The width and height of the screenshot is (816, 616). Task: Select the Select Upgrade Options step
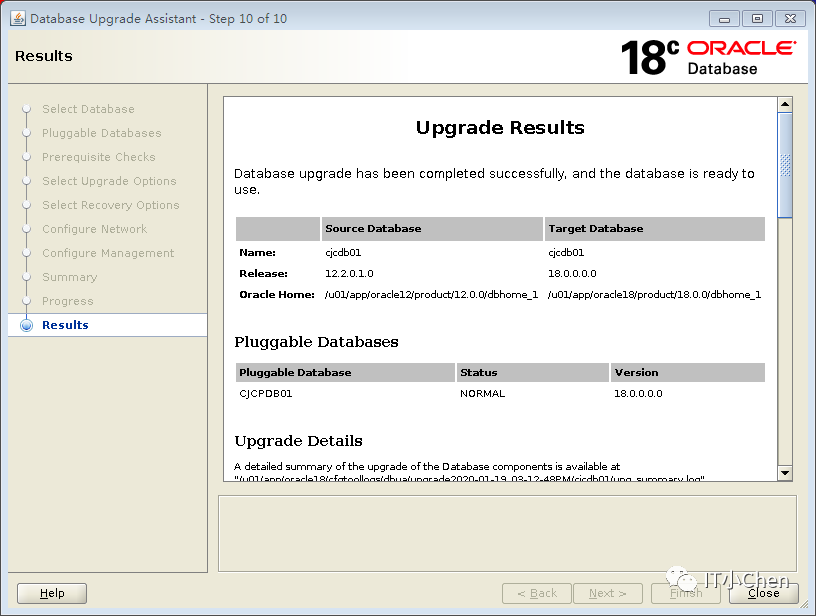(x=109, y=181)
